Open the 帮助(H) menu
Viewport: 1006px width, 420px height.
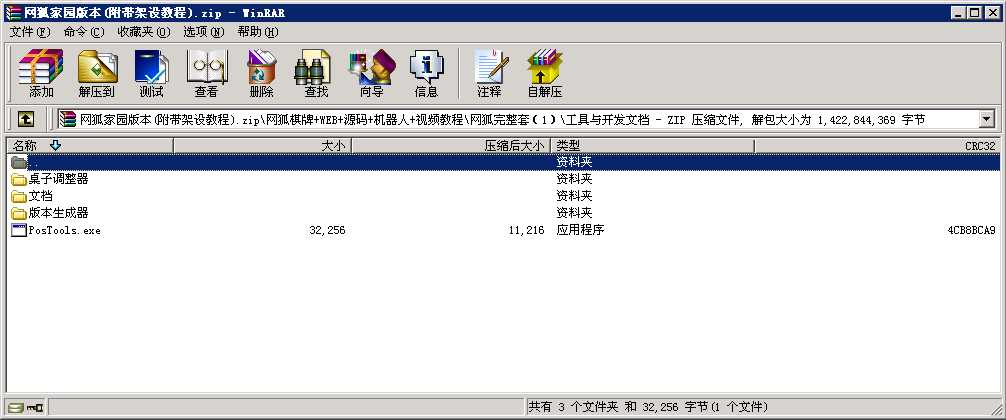point(258,32)
